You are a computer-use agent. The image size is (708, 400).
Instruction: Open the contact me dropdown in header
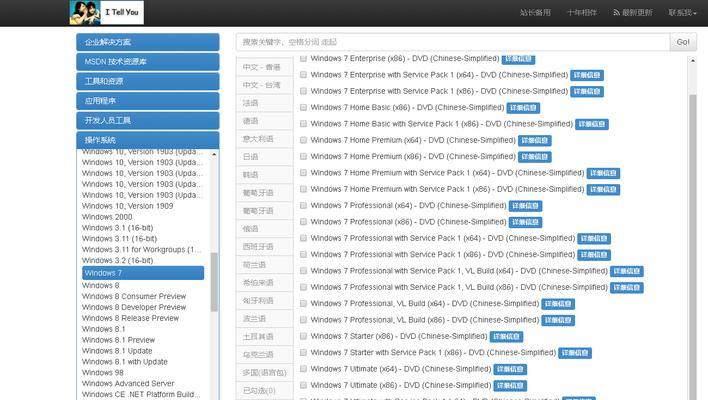(x=682, y=13)
